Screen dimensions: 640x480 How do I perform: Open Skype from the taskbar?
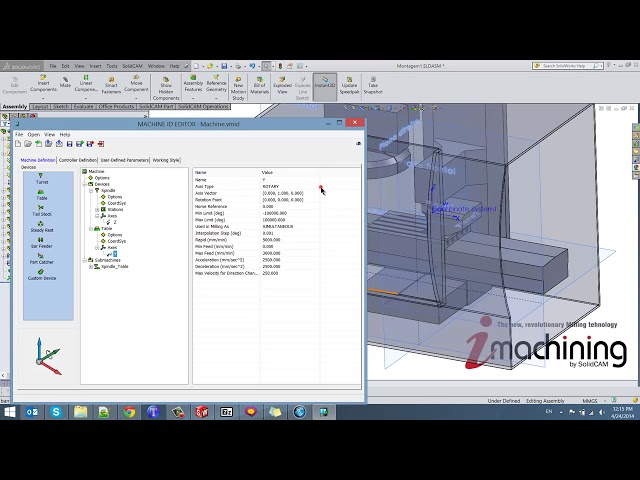[56, 412]
